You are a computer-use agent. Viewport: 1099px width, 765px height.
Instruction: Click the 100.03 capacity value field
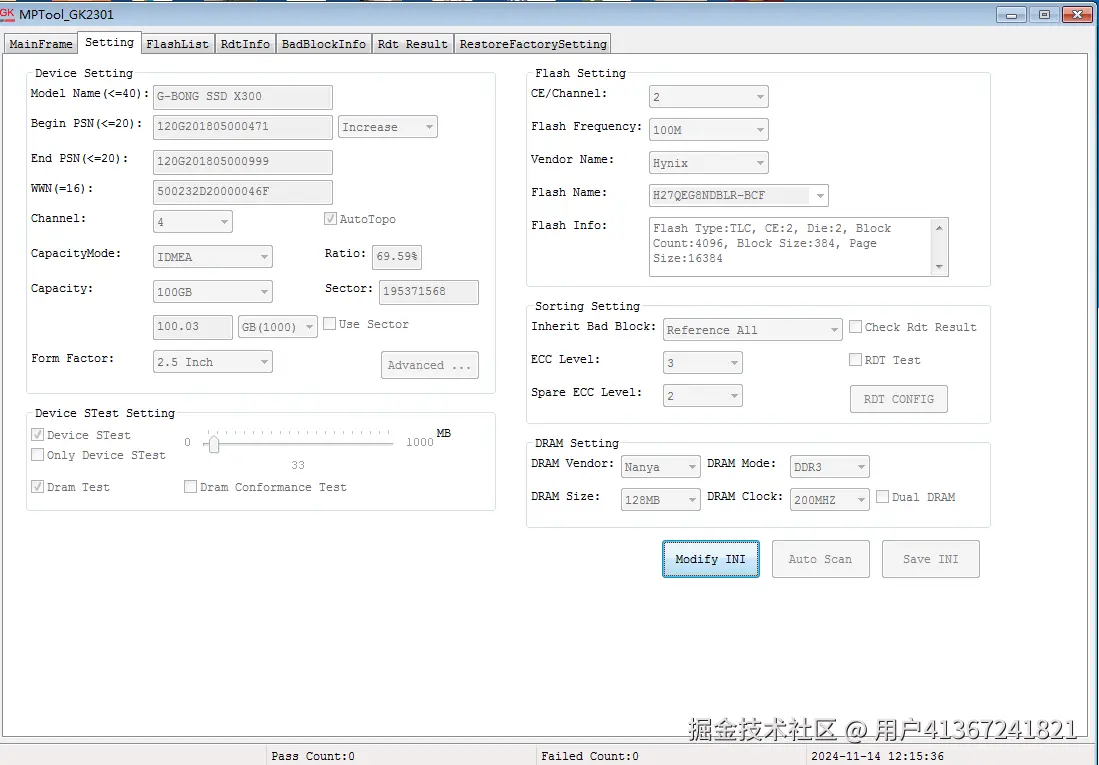[x=193, y=327]
